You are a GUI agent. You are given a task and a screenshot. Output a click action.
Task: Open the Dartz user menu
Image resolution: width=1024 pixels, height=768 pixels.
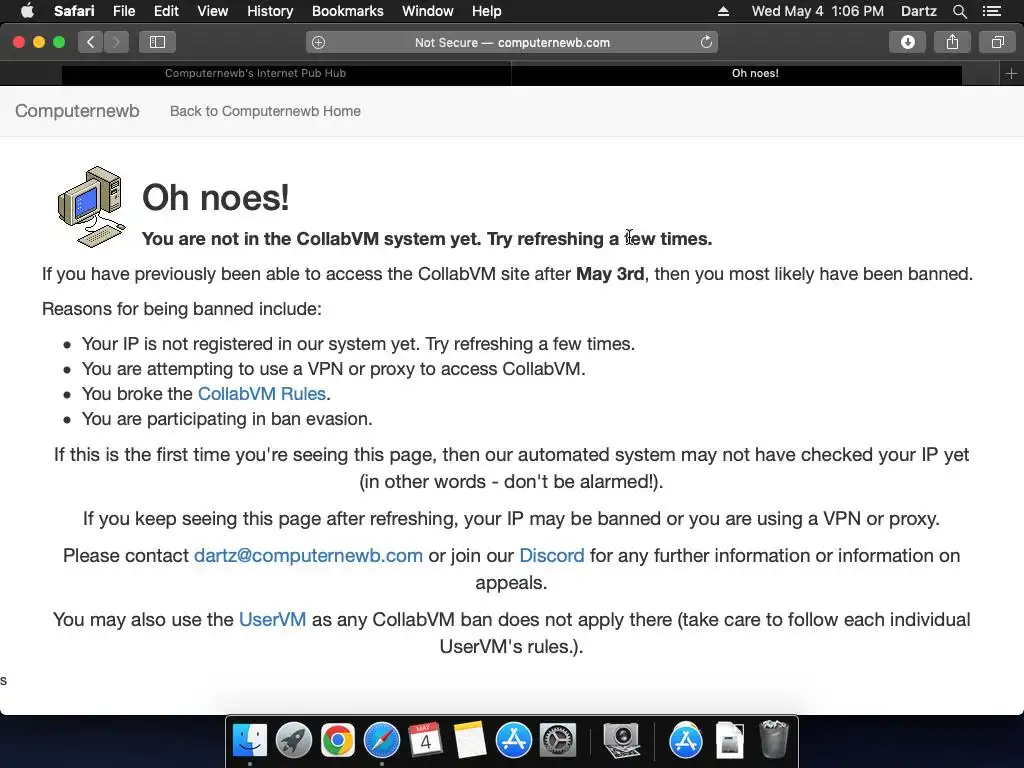pos(918,11)
